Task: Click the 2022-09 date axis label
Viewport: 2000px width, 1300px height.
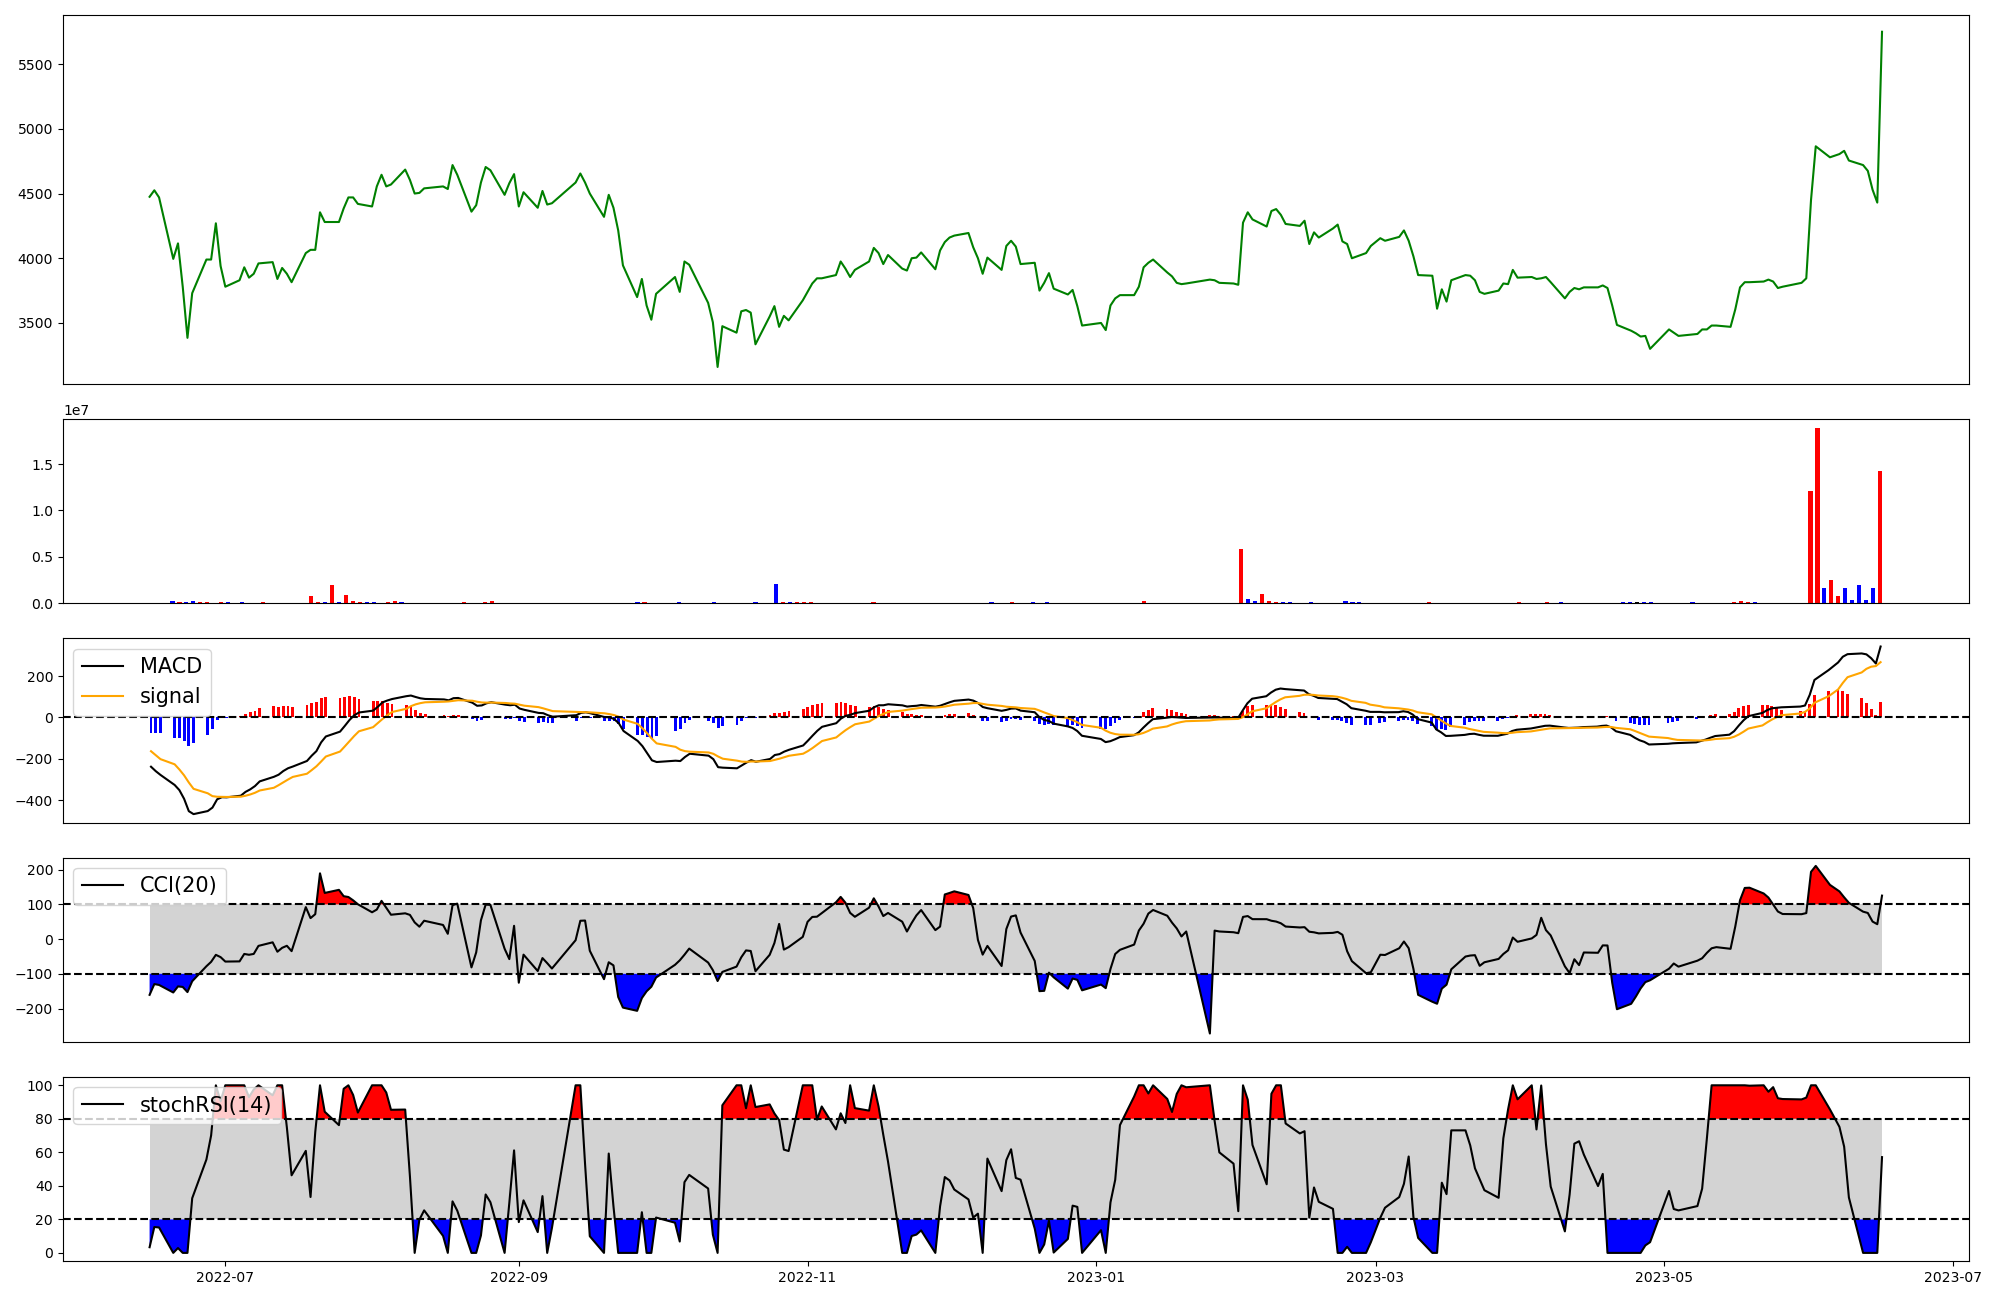Action: coord(519,1277)
